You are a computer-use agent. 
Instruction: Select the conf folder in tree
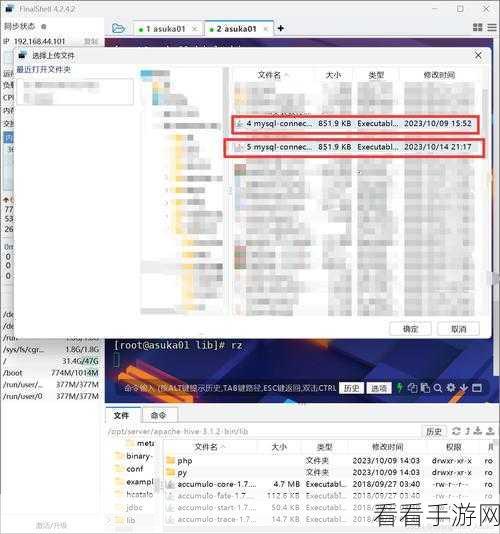click(x=135, y=469)
